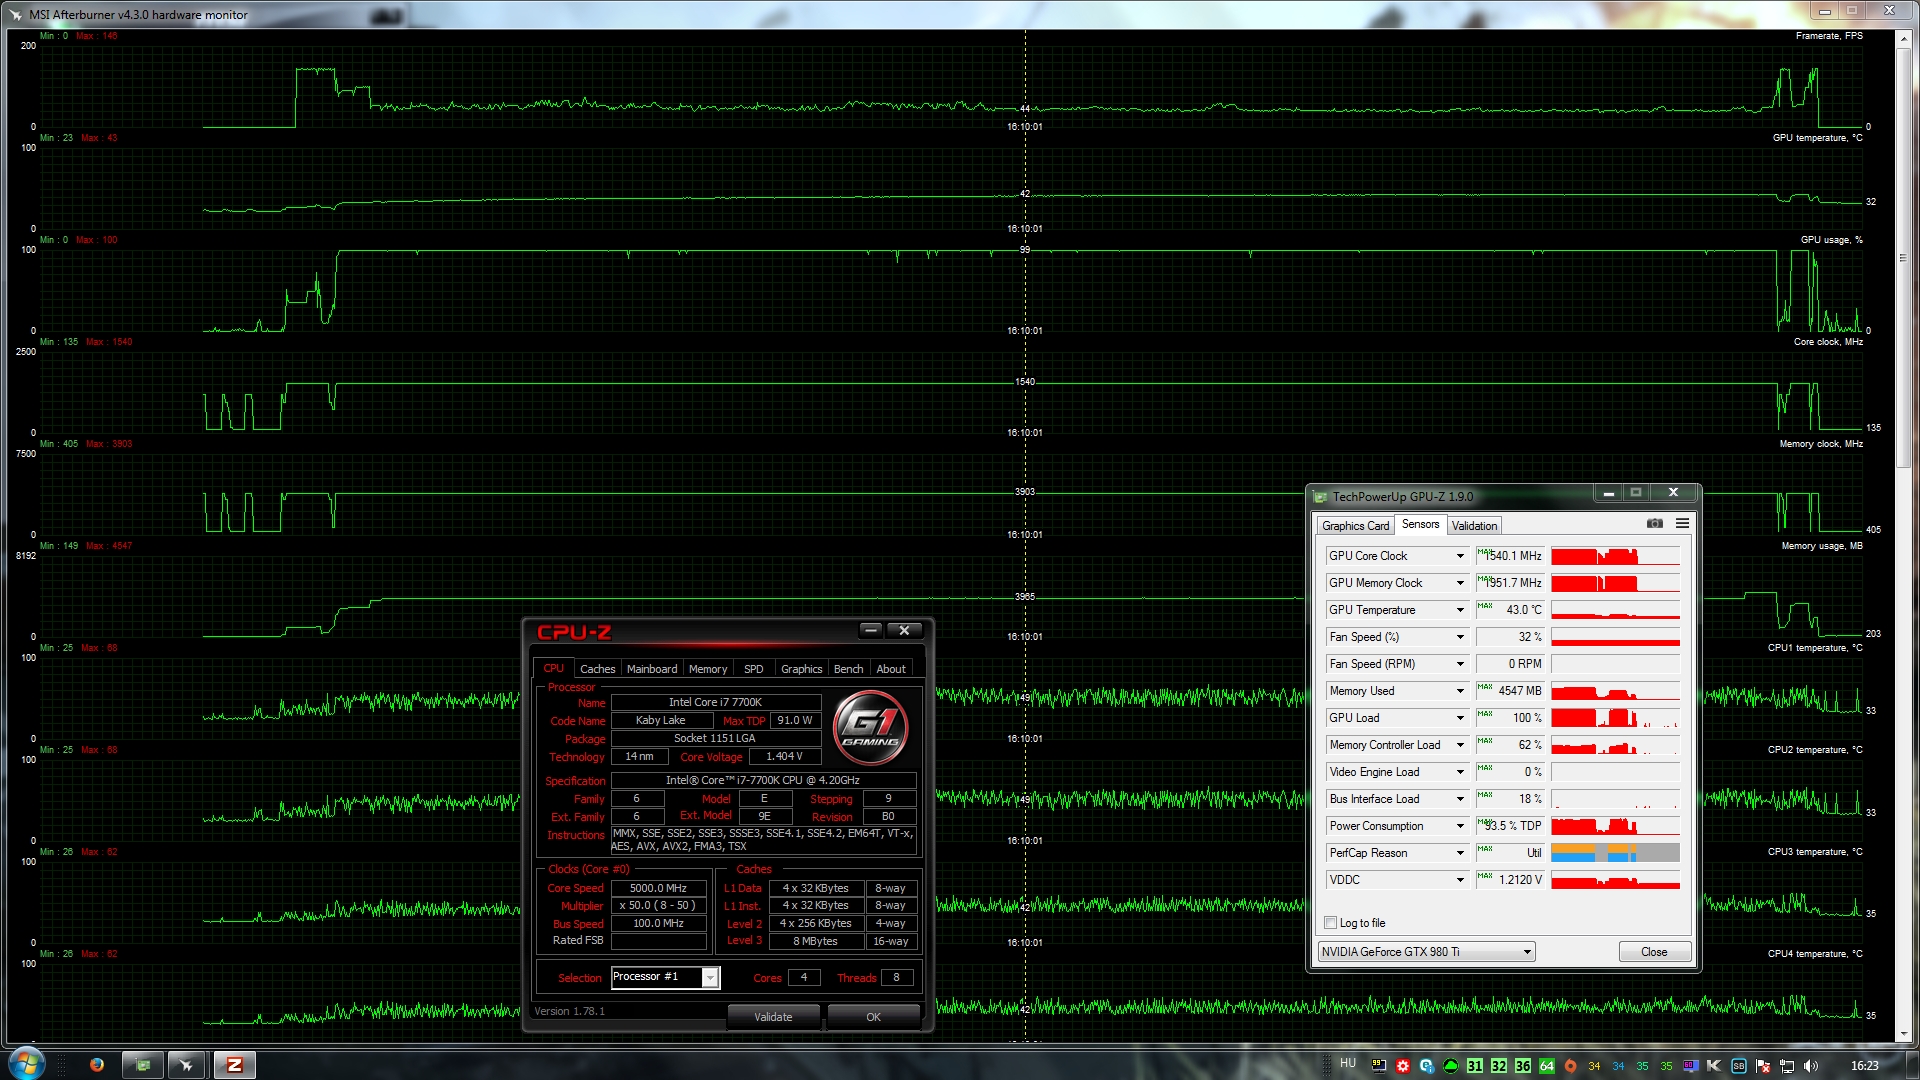The height and width of the screenshot is (1080, 1920).
Task: Expand the Fan Speed (%) sensor dropdown
Action: (1459, 637)
